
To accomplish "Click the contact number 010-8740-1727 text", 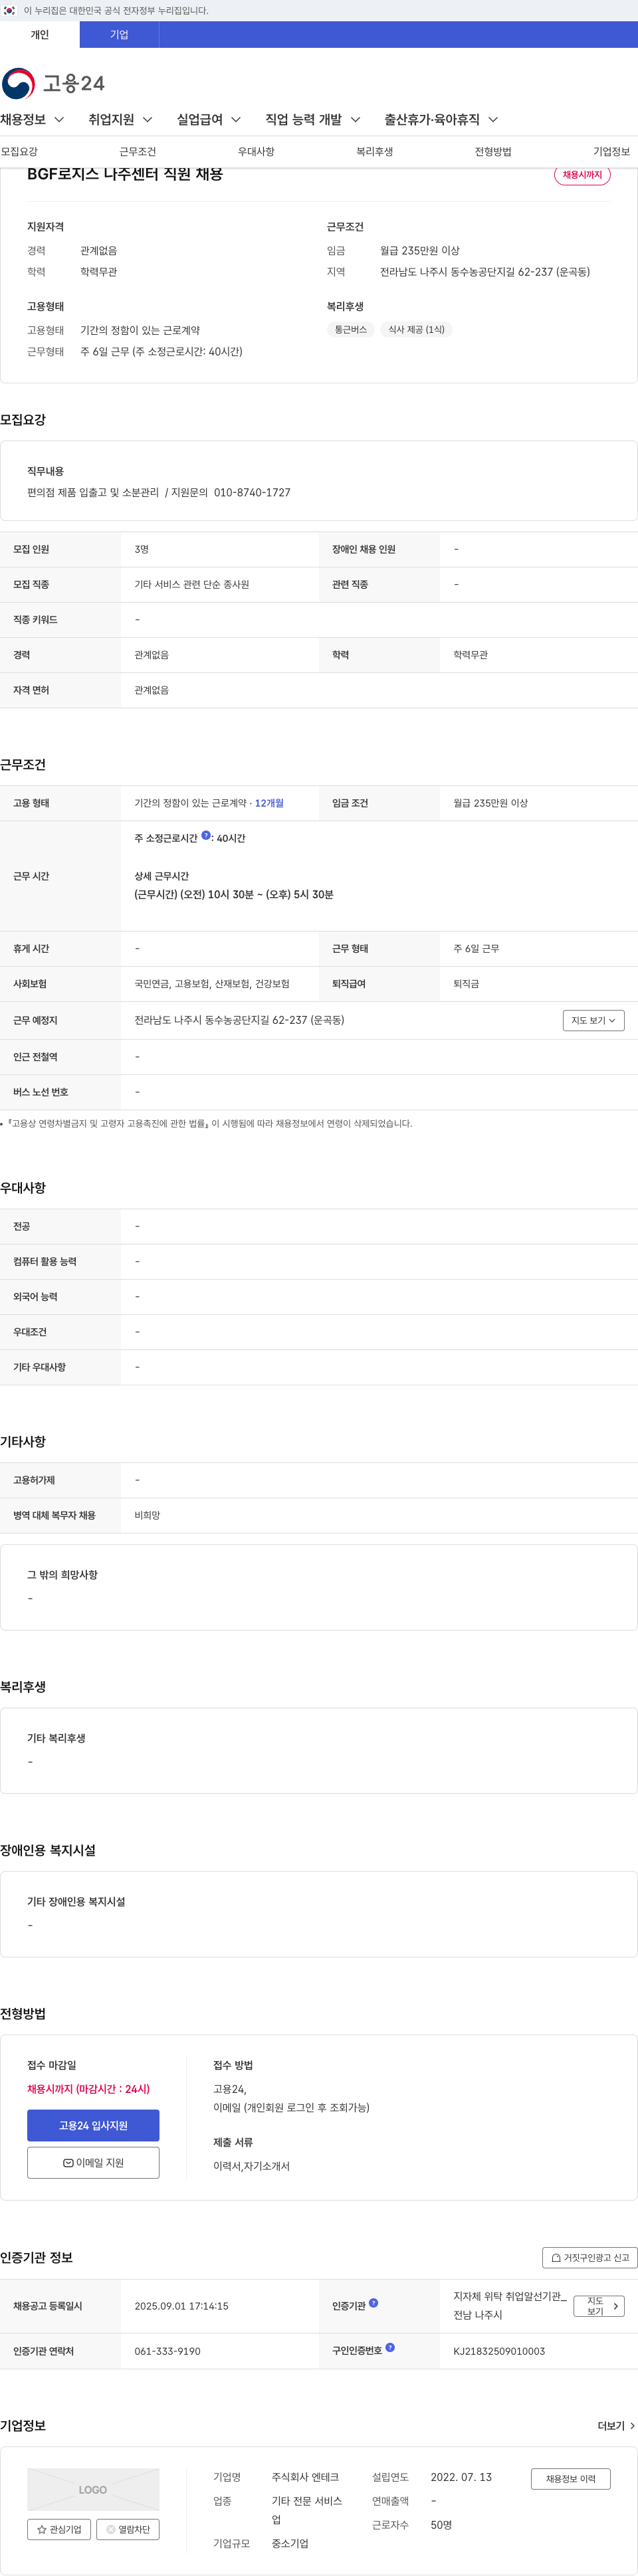I will [x=252, y=493].
